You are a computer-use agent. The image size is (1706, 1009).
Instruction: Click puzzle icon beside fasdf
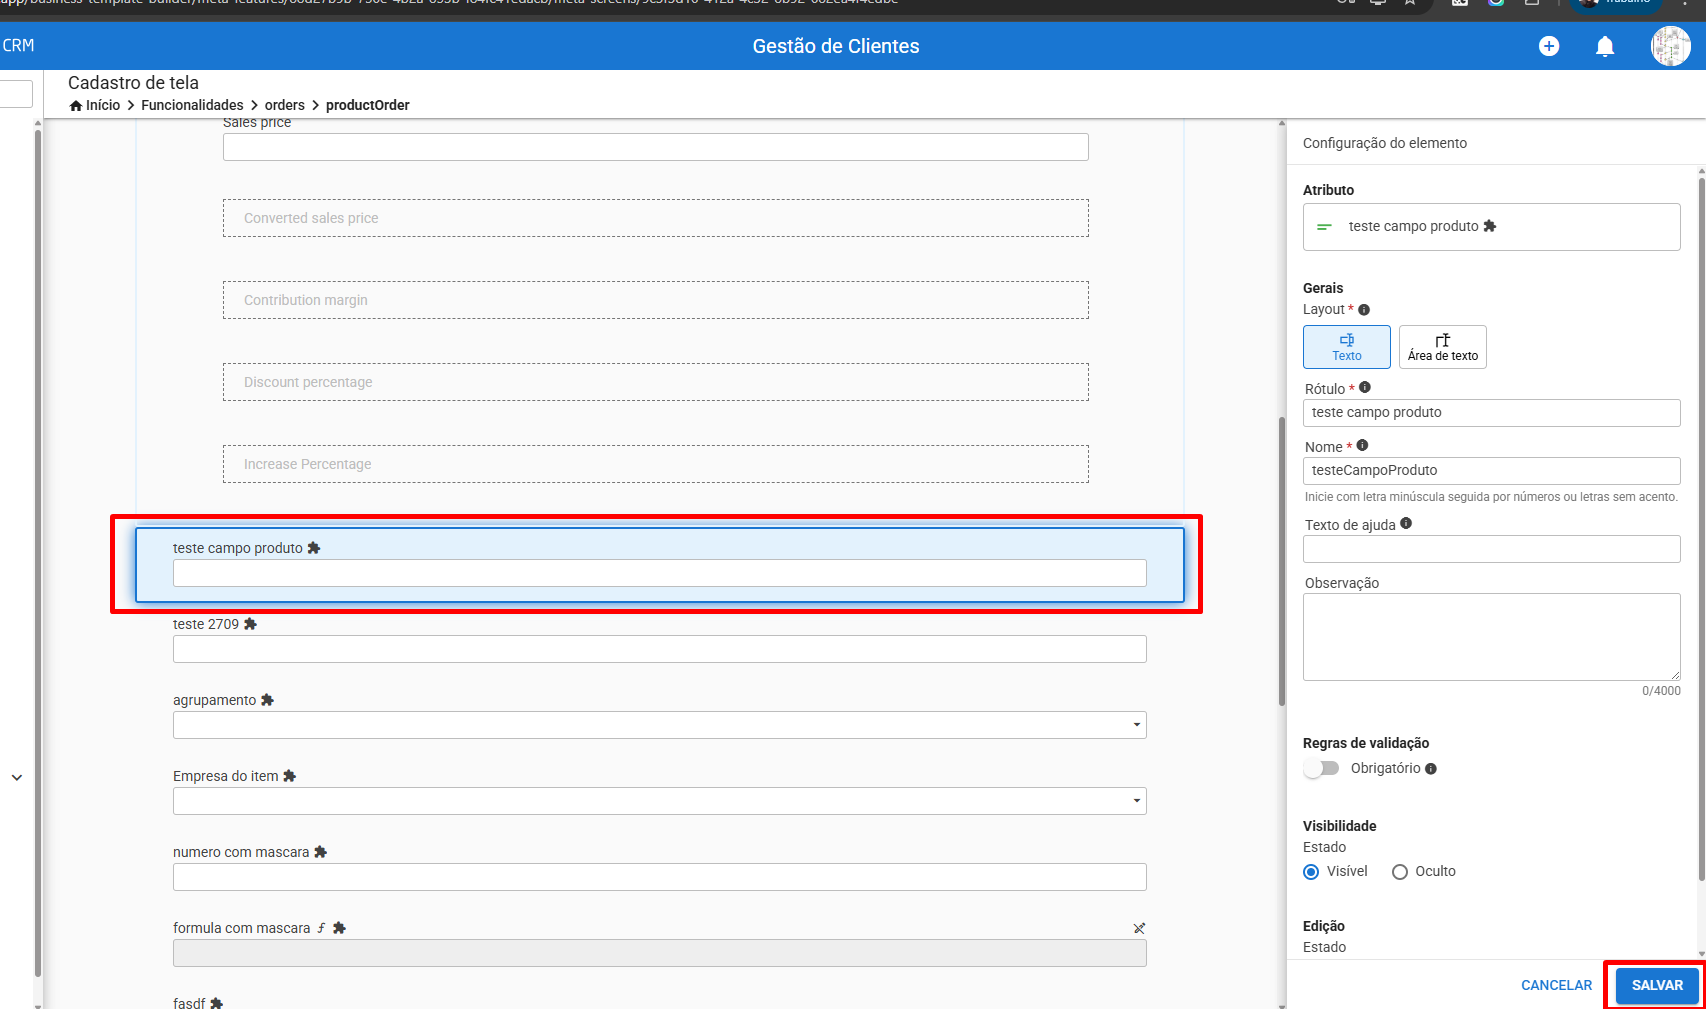coord(216,1003)
